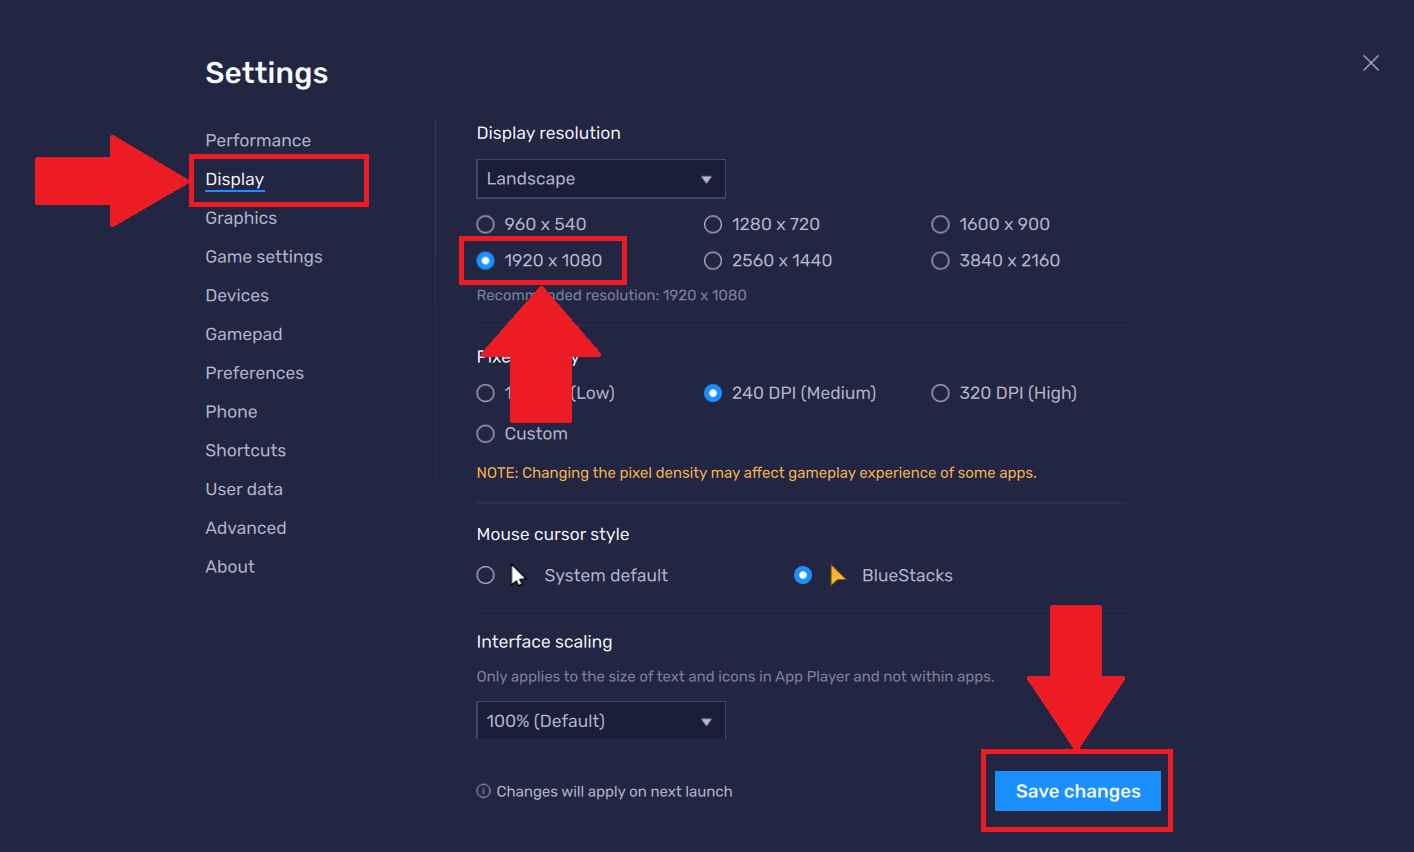This screenshot has width=1414, height=852.
Task: Click the Save changes button
Action: 1078,791
